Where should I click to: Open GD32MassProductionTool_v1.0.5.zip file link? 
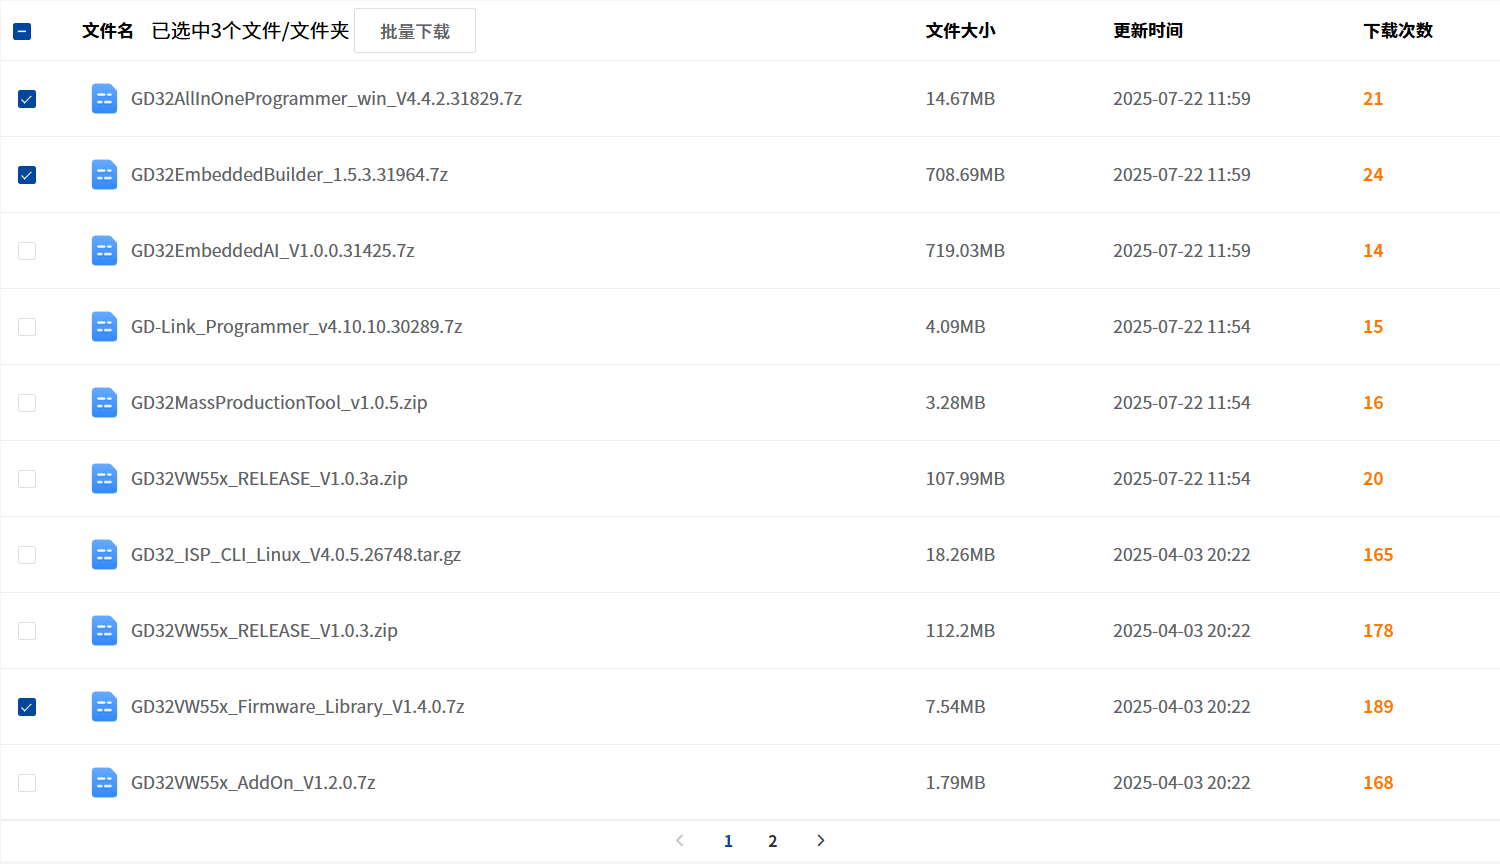[279, 403]
